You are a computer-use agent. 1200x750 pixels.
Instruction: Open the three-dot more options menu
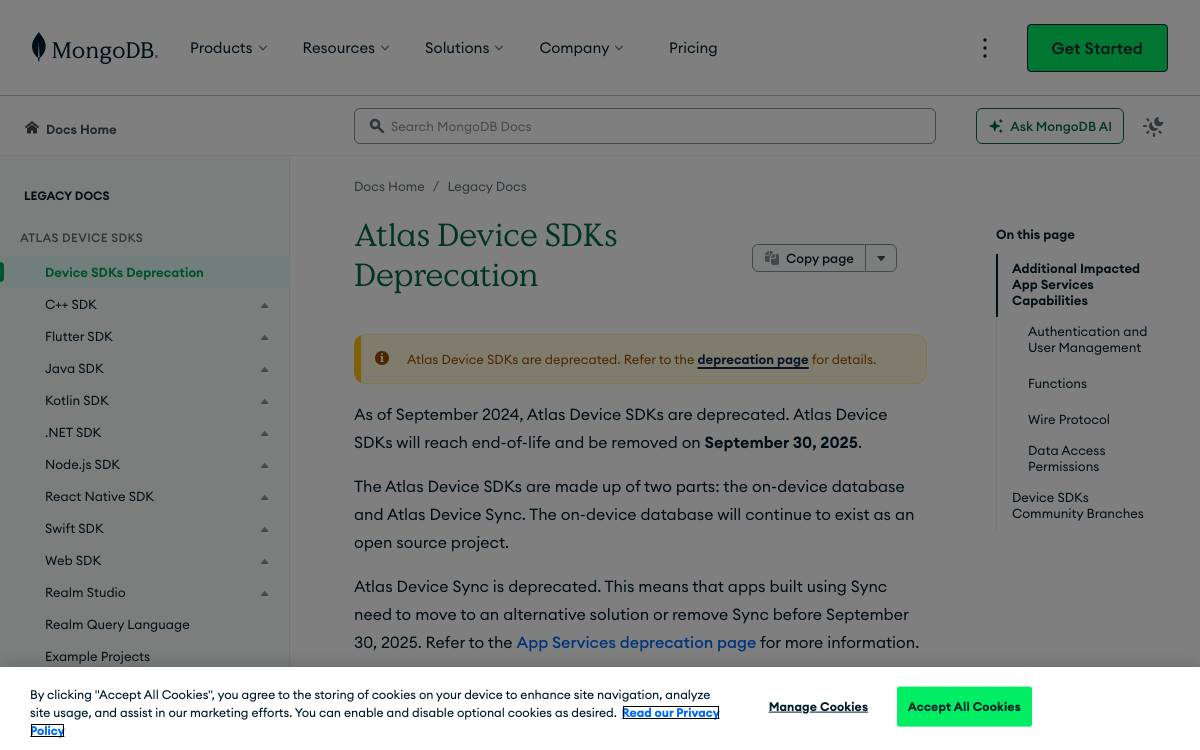tap(985, 48)
